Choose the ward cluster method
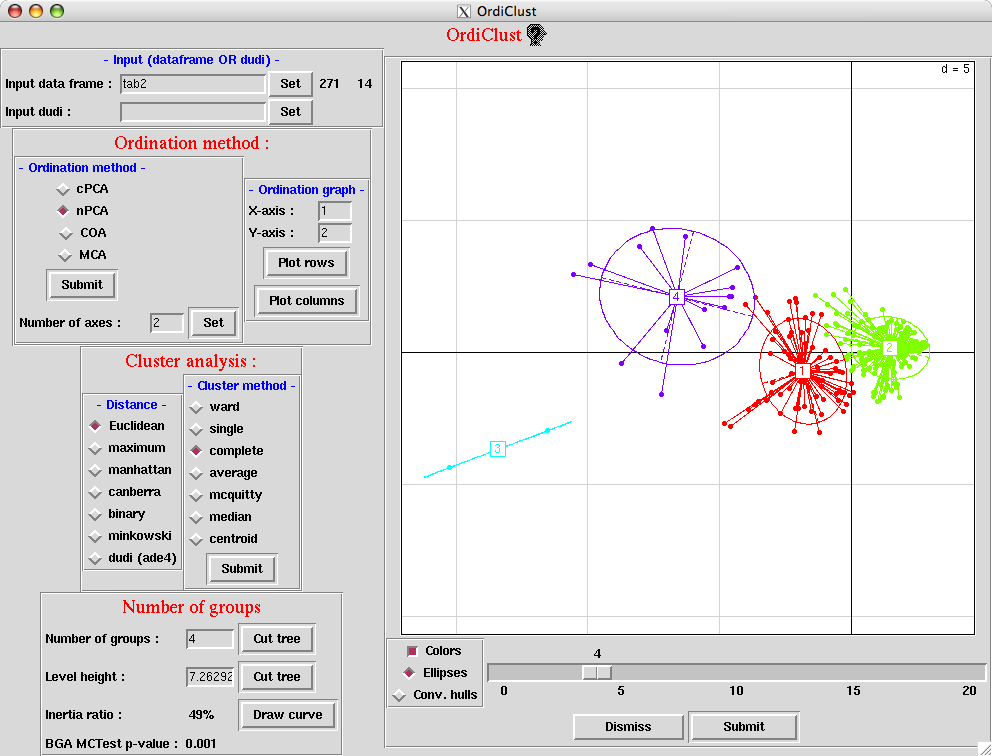This screenshot has height=756, width=992. (197, 407)
